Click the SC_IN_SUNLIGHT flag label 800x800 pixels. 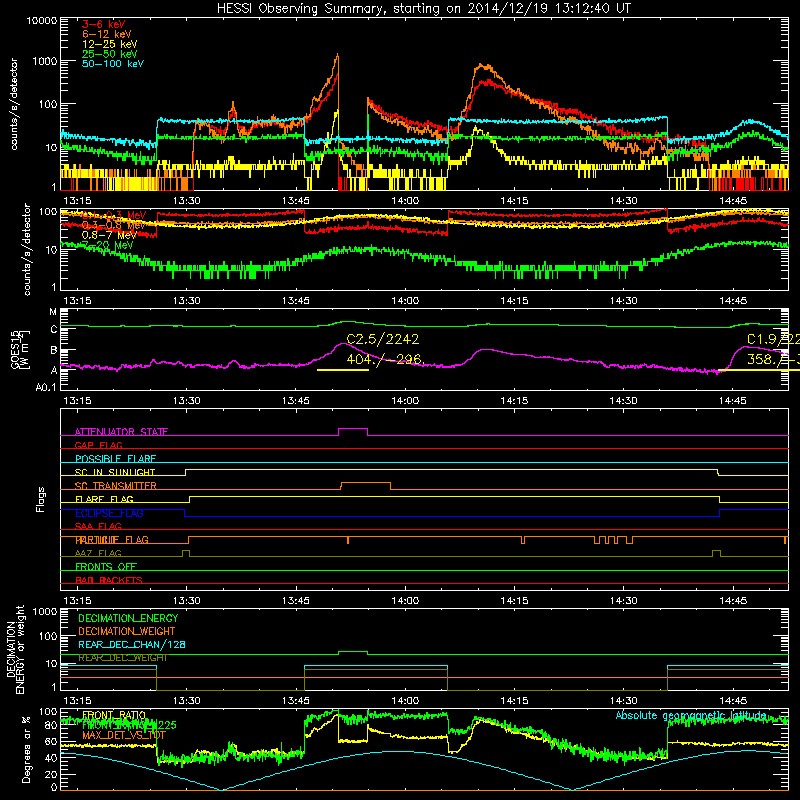point(115,472)
